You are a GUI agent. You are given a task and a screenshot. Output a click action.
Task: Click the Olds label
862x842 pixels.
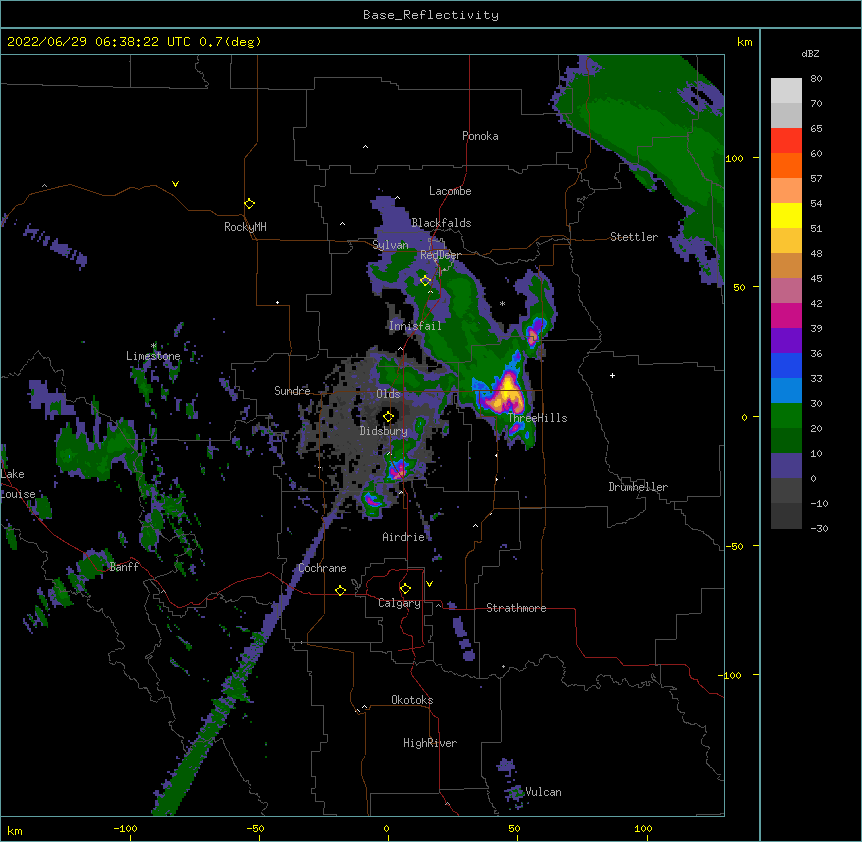(x=388, y=394)
